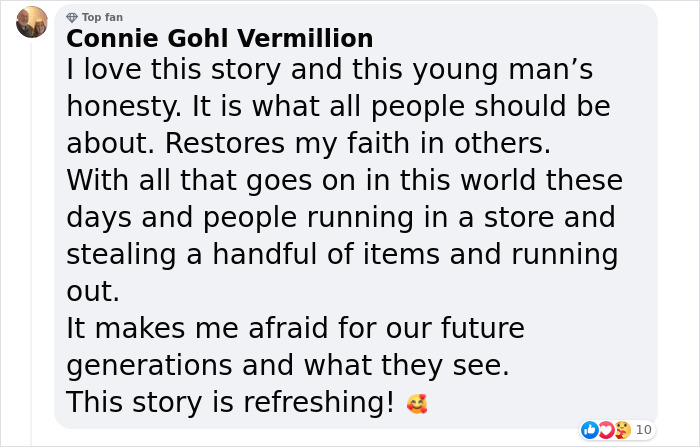Click the vertical comment thread line
Viewport: 700px width, 447px height.
coord(31,243)
